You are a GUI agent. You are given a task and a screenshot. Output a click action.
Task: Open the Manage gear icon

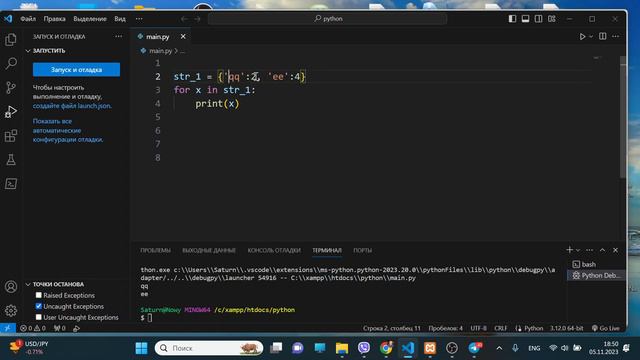(11, 311)
